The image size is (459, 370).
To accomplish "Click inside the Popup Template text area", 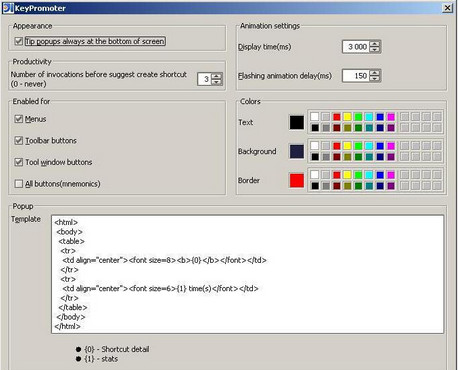I will 248,274.
